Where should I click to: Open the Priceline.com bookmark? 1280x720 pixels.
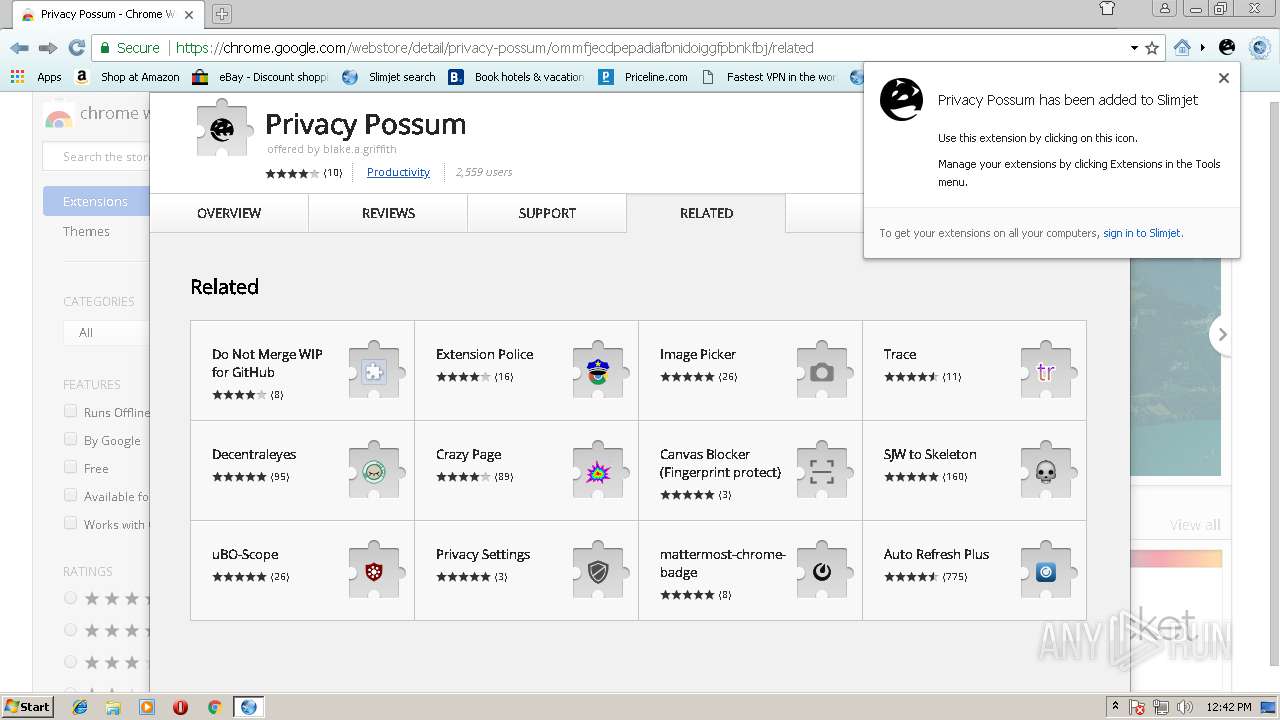click(643, 77)
